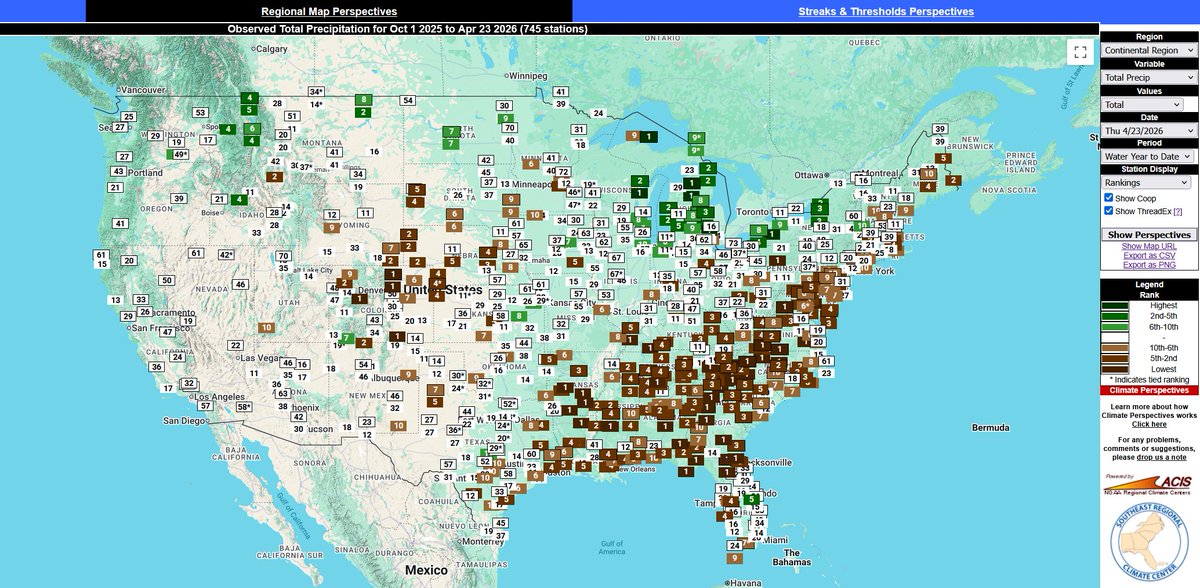This screenshot has width=1200, height=588.
Task: Open the 67* station marker in Illinois
Action: coord(616,274)
